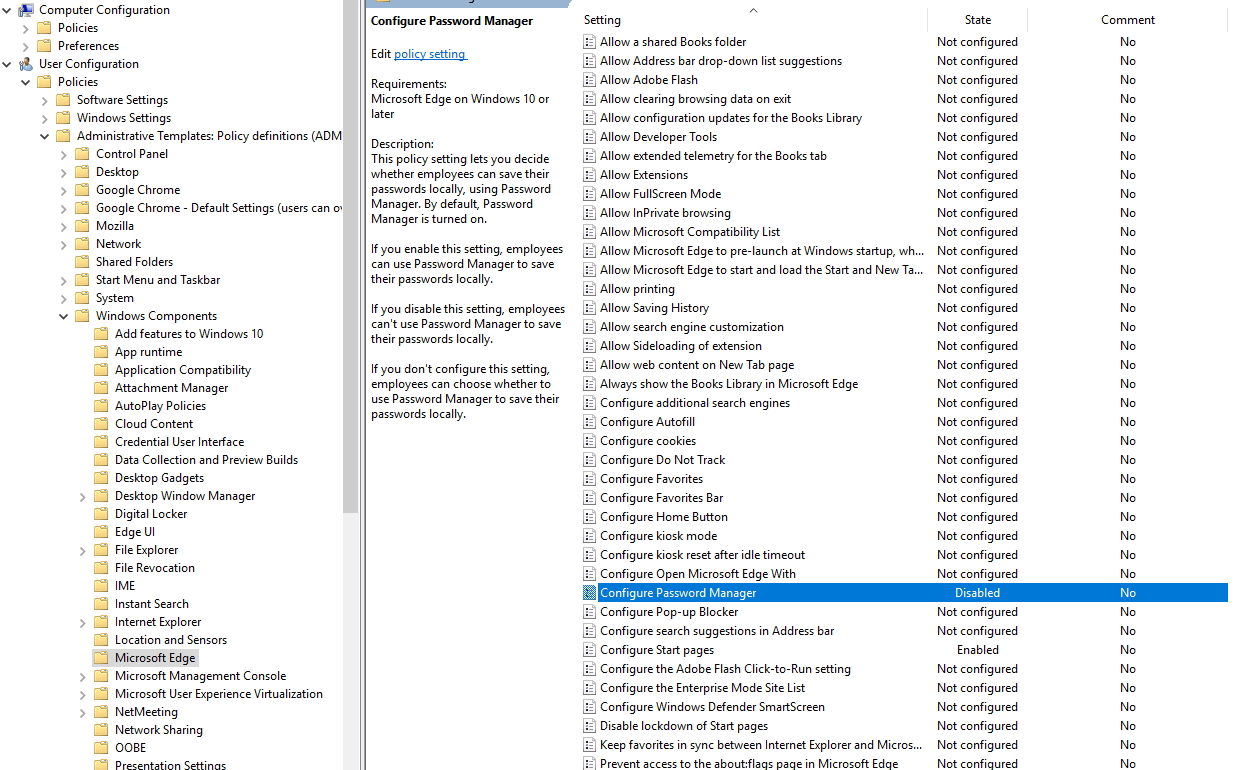Image resolution: width=1248 pixels, height=770 pixels.
Task: Select 'Configure additional search engines' setting
Action: pyautogui.click(x=695, y=403)
